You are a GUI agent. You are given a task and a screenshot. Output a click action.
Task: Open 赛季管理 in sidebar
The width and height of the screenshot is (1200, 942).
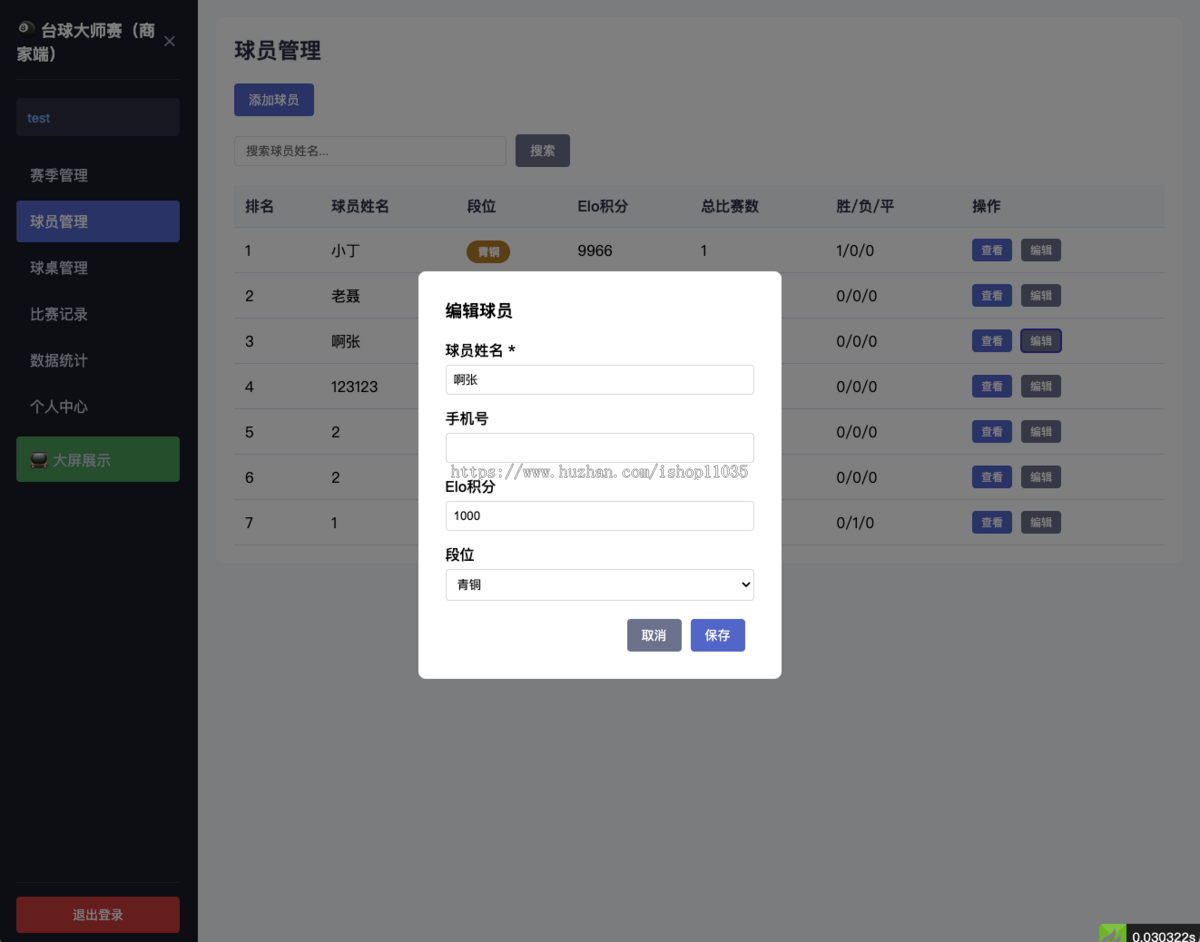pos(98,175)
